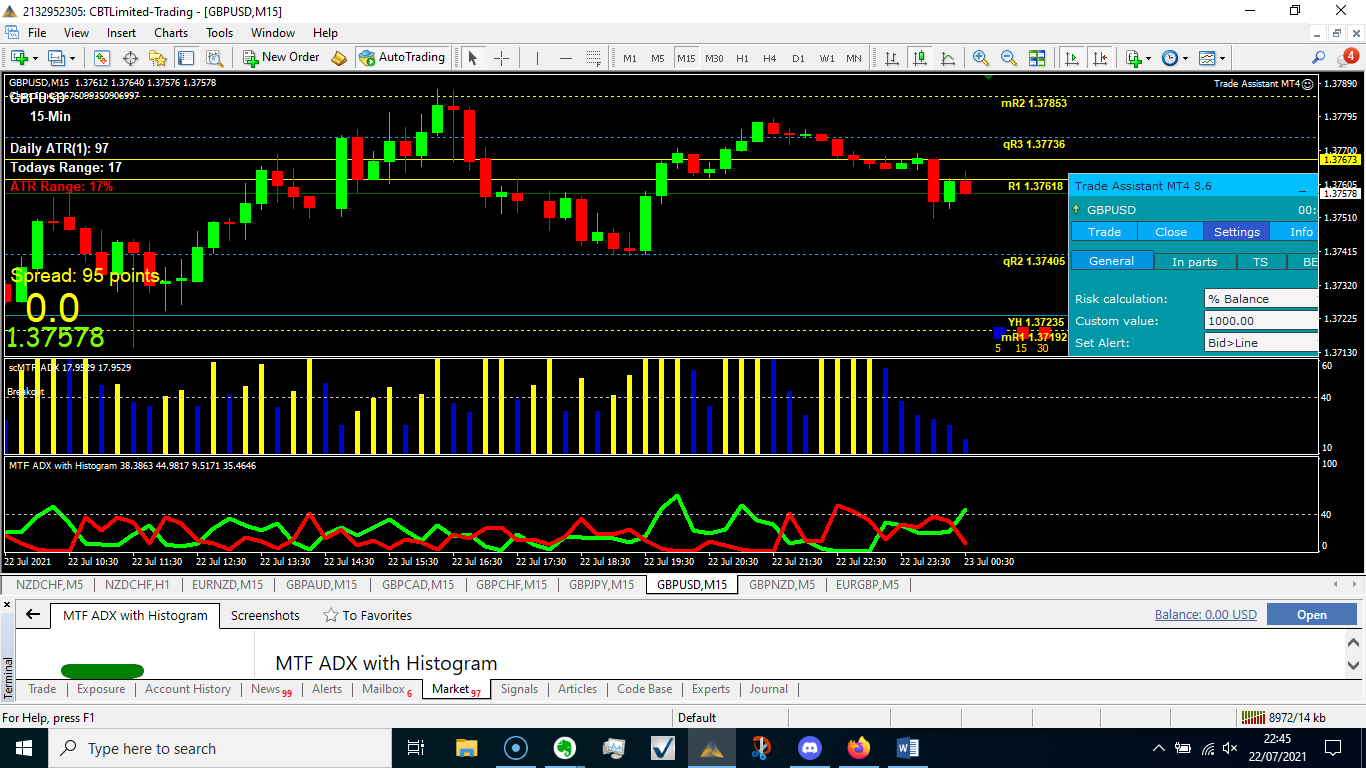Image resolution: width=1366 pixels, height=768 pixels.
Task: Toggle the Terminal panel toolbar icon
Action: (186, 58)
